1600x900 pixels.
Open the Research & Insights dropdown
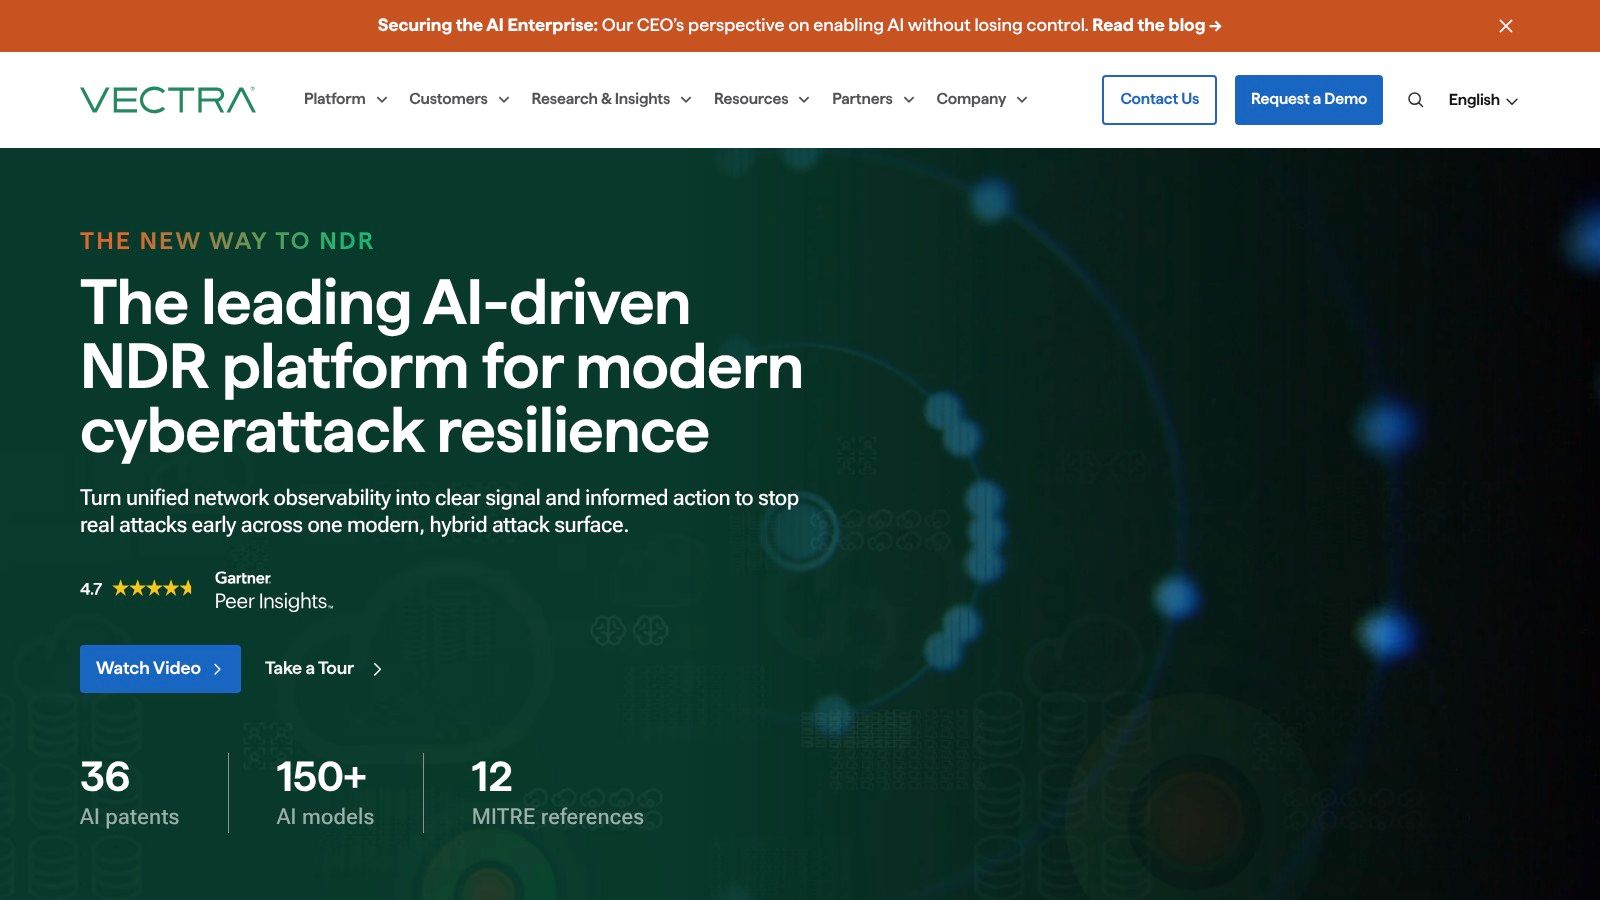(x=610, y=99)
